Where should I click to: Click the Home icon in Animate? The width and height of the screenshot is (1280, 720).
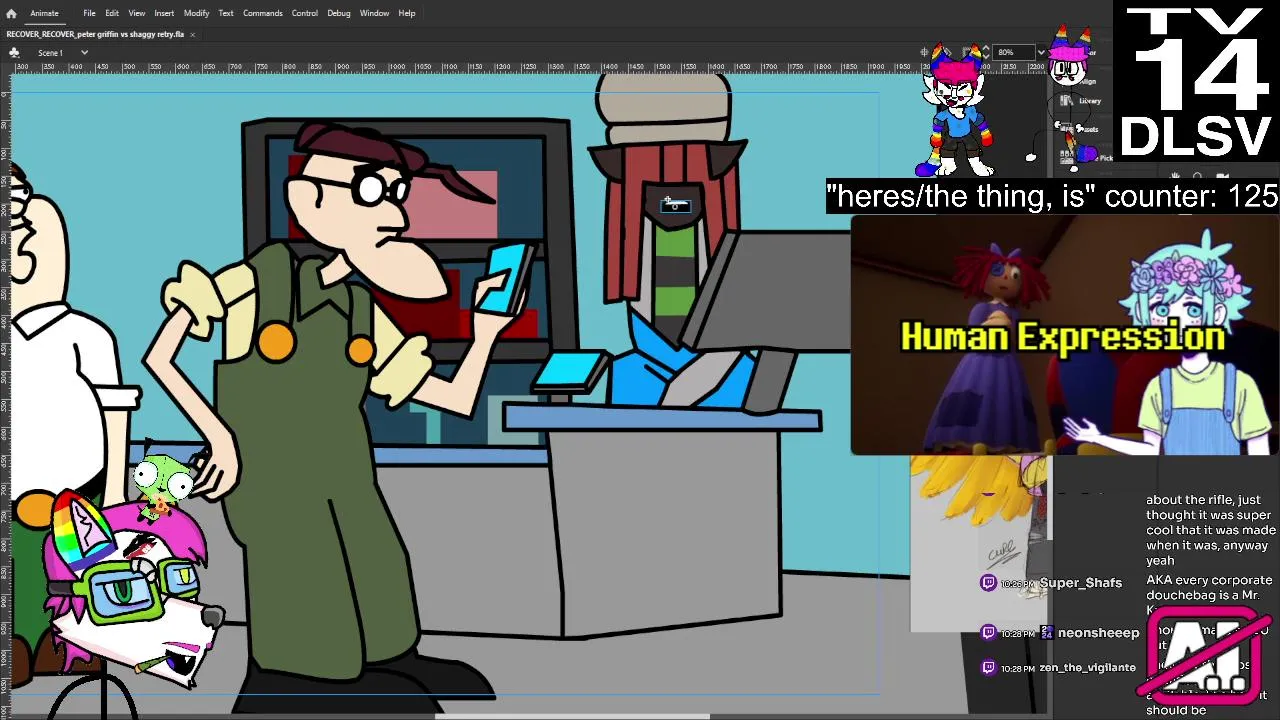[x=11, y=13]
